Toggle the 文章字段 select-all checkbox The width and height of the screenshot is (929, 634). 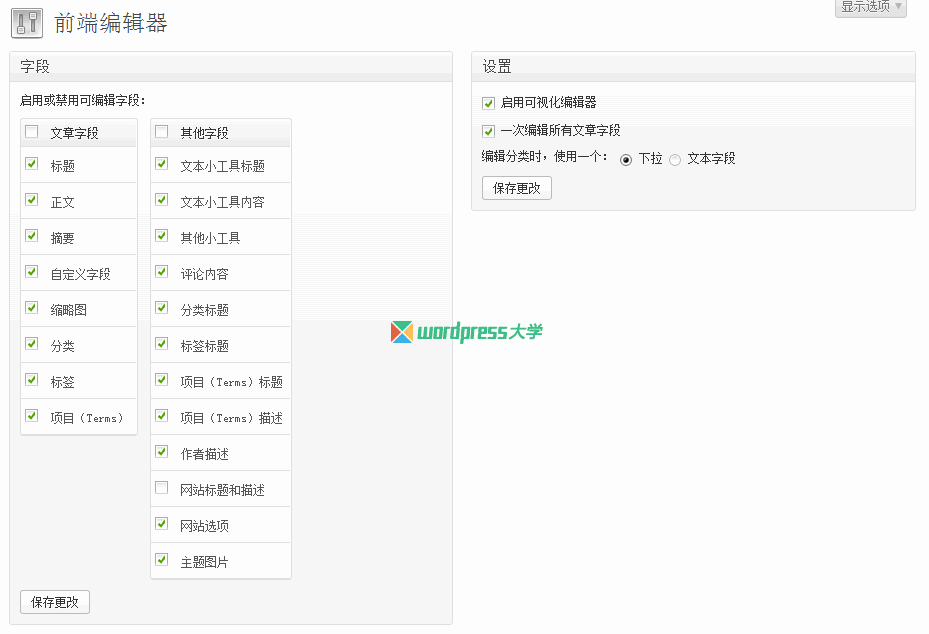[x=32, y=132]
